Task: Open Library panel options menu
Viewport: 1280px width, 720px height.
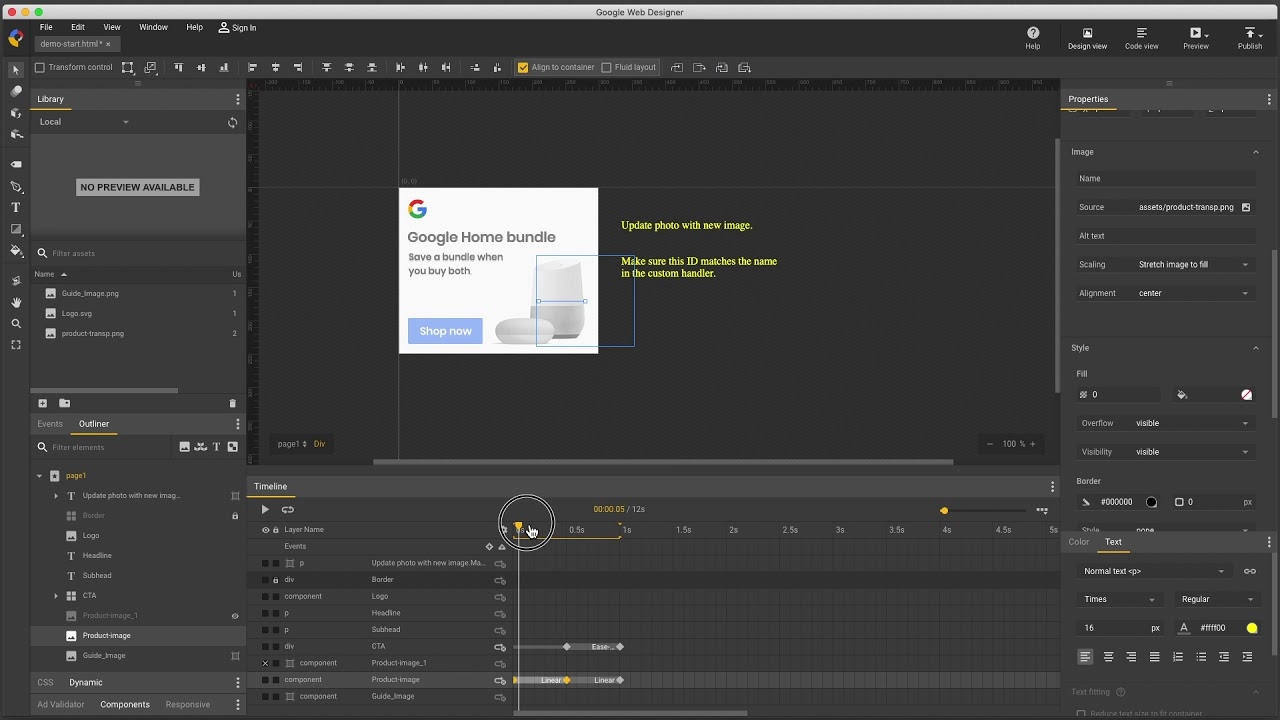Action: pos(237,99)
